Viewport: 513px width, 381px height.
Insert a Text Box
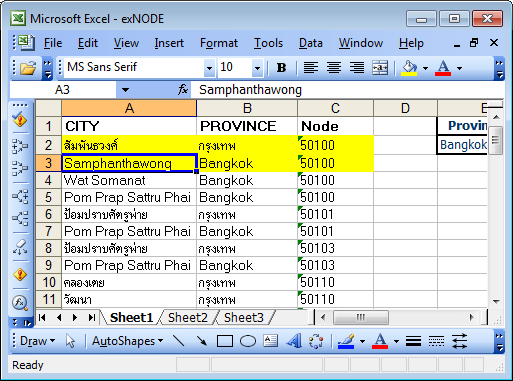click(270, 341)
